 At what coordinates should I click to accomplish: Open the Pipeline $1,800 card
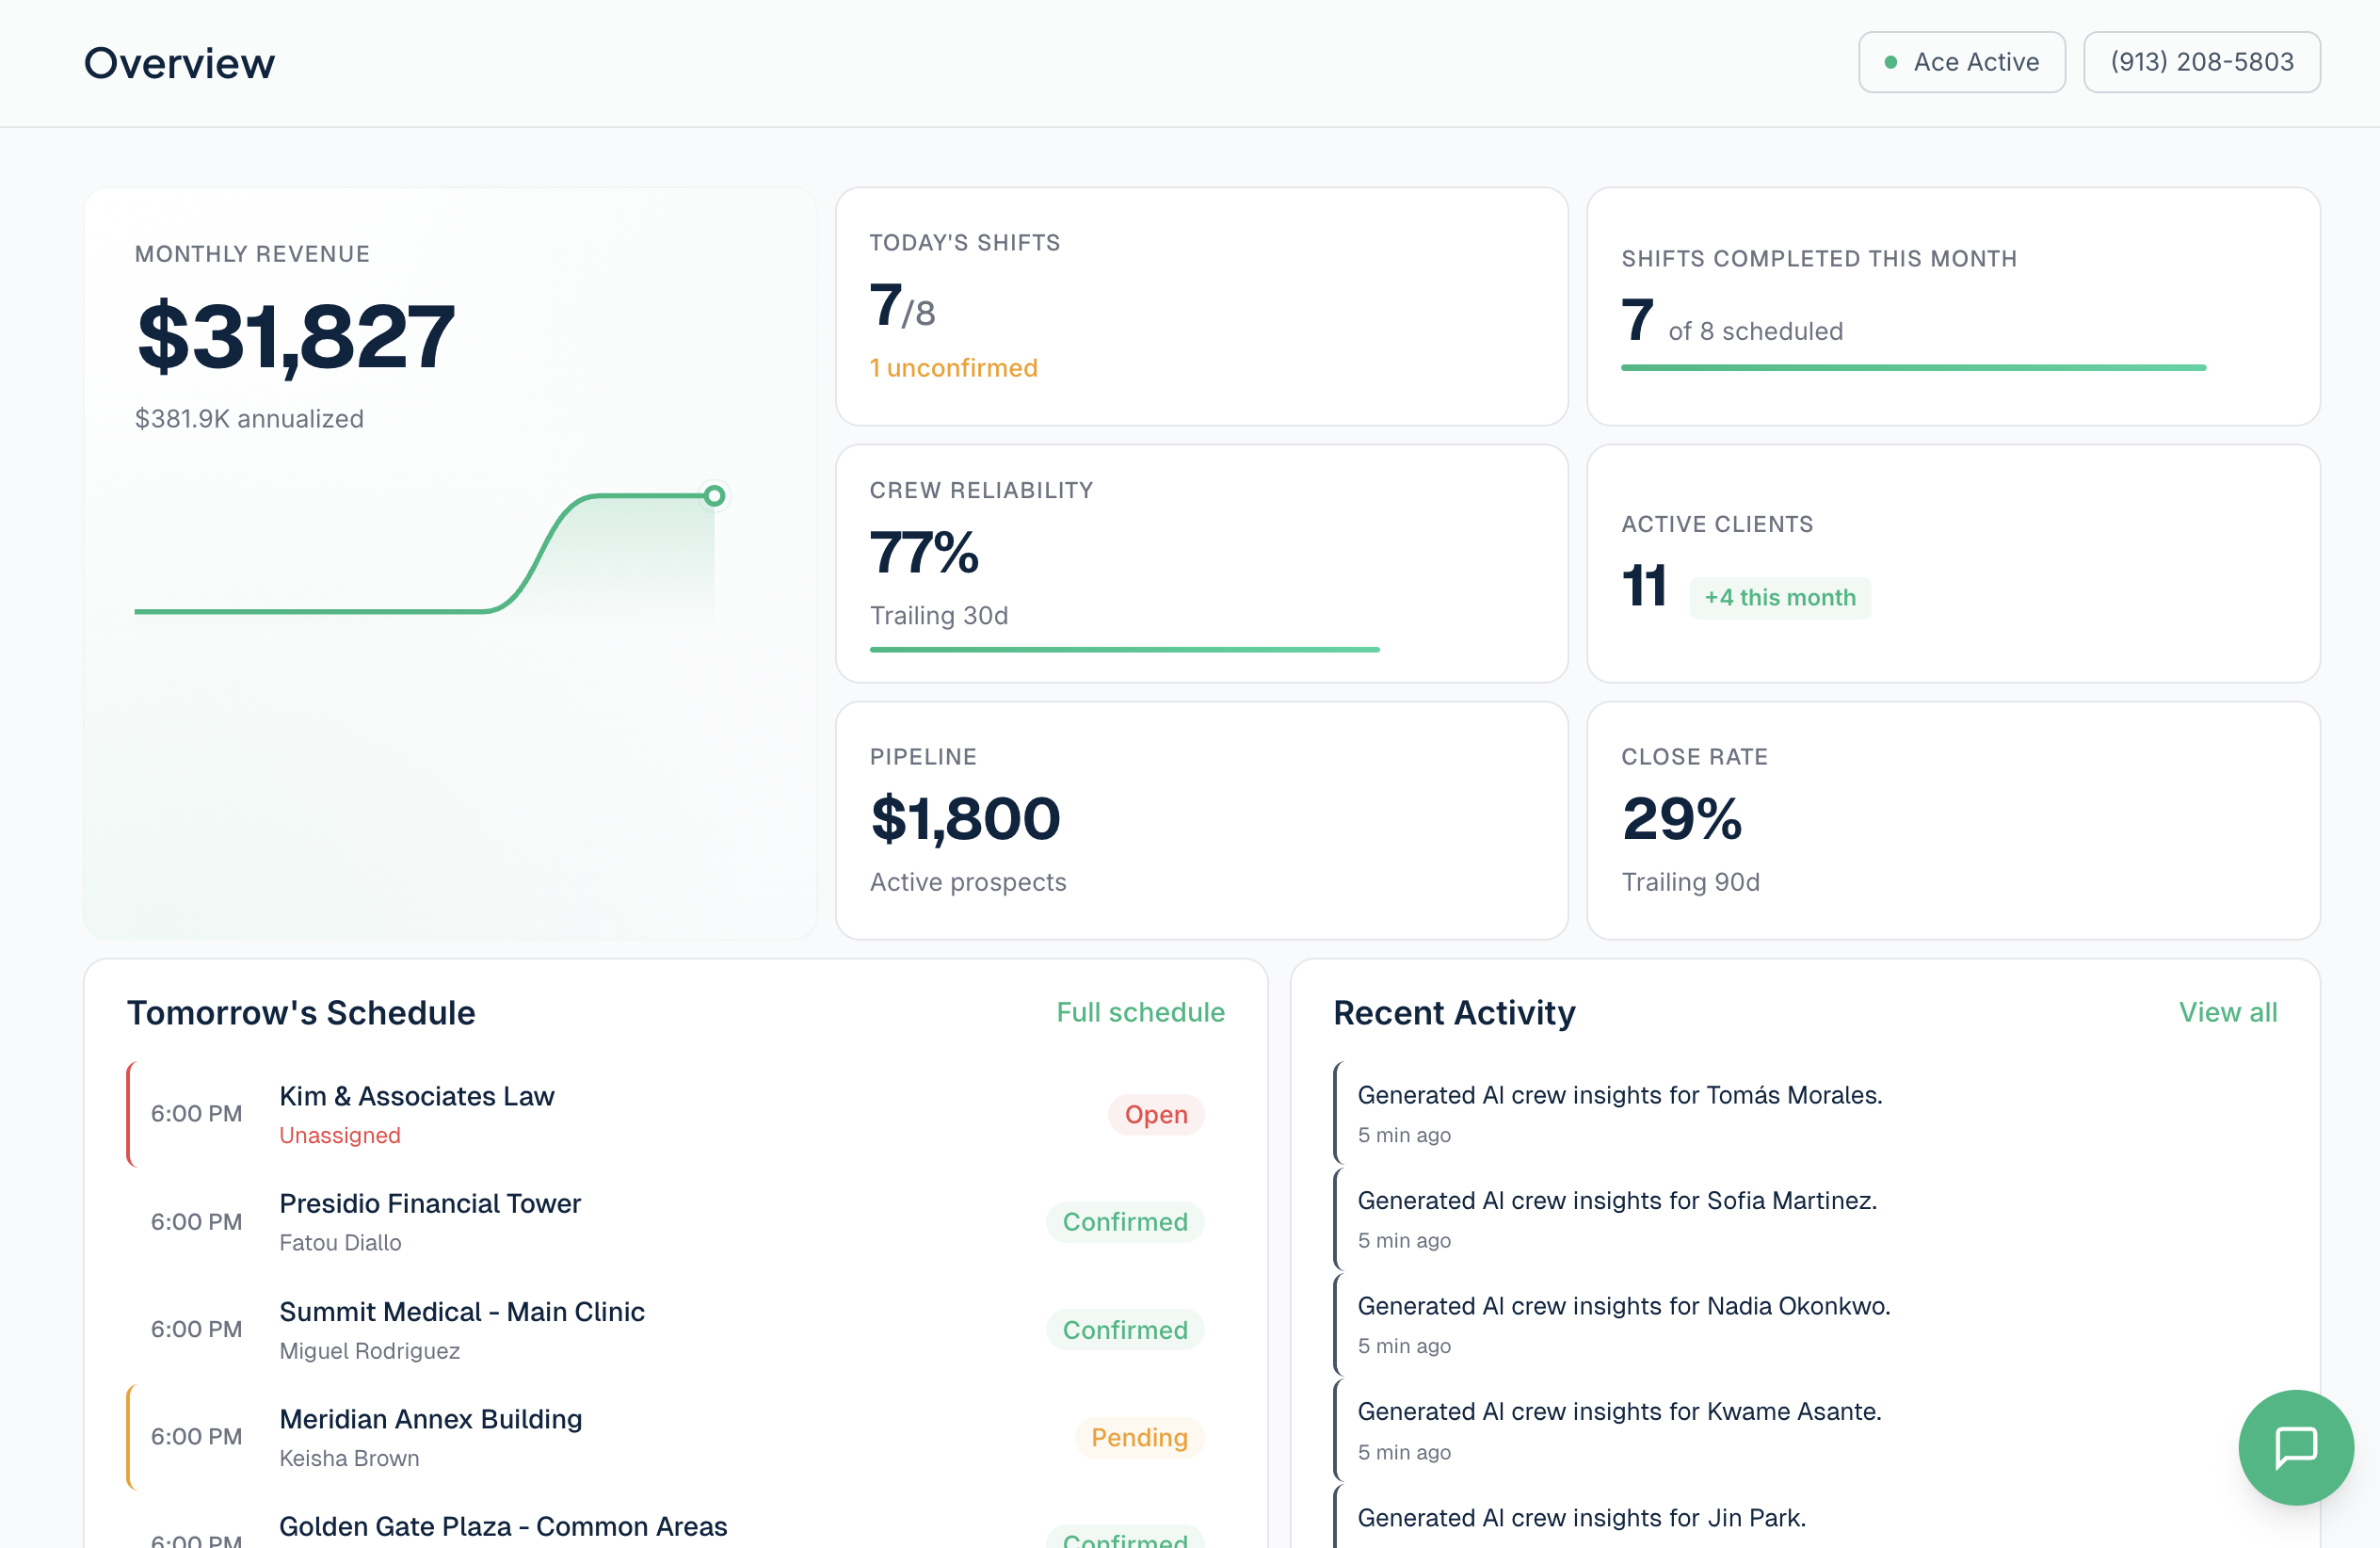click(x=1201, y=820)
